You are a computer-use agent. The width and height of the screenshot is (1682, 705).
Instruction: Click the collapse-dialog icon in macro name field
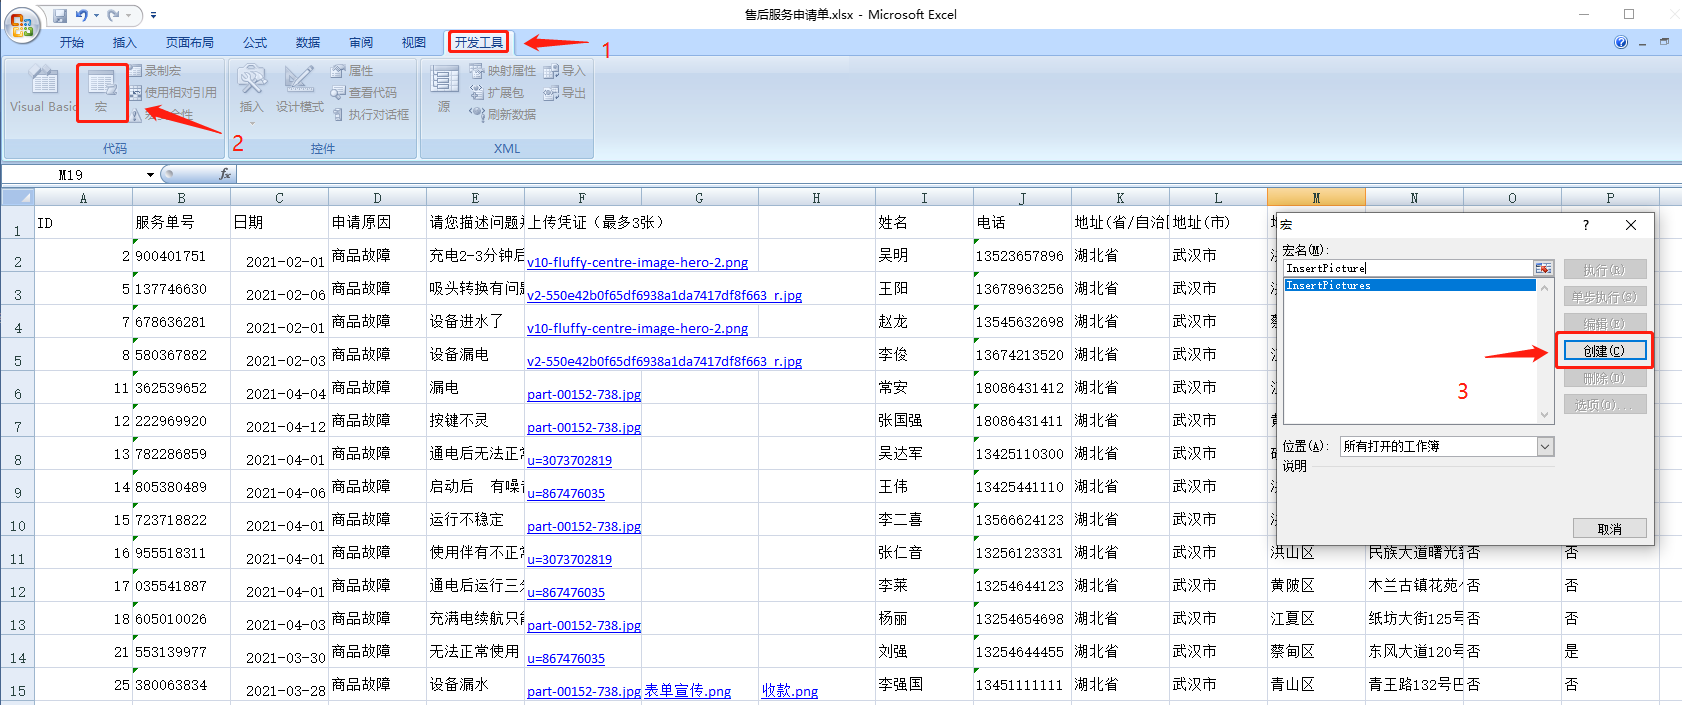1543,268
